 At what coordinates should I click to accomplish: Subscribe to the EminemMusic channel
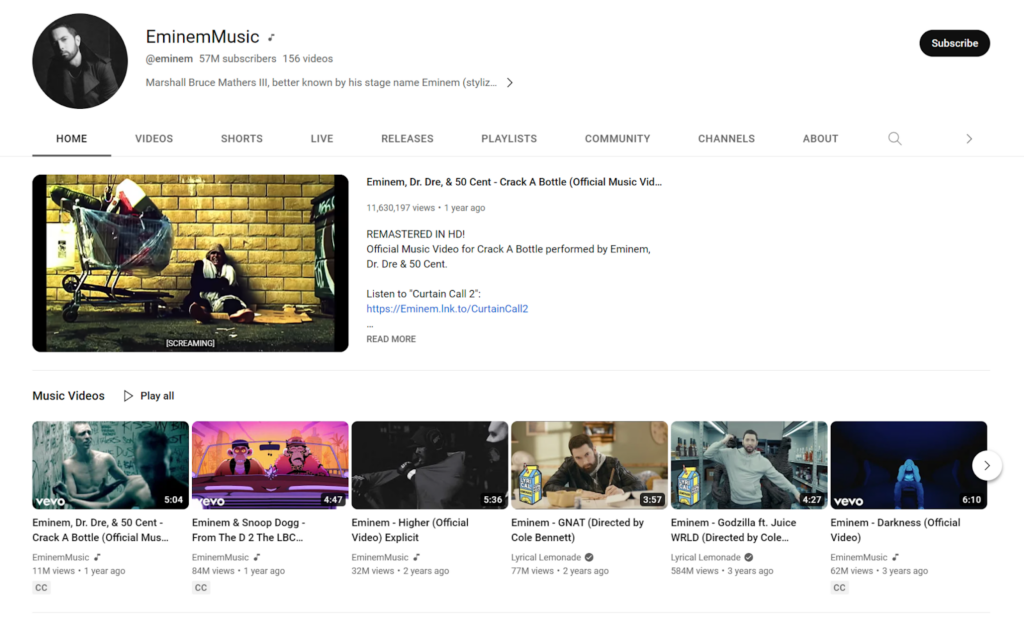tap(954, 43)
